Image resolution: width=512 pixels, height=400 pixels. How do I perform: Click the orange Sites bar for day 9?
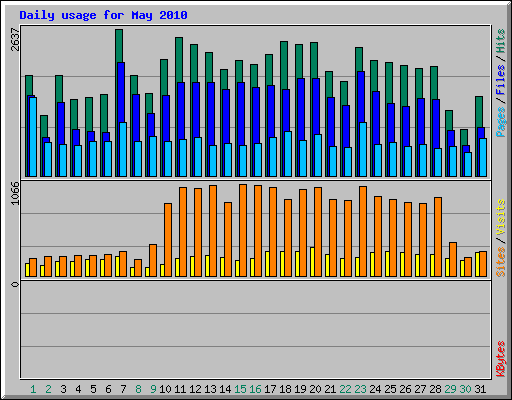coord(153,260)
